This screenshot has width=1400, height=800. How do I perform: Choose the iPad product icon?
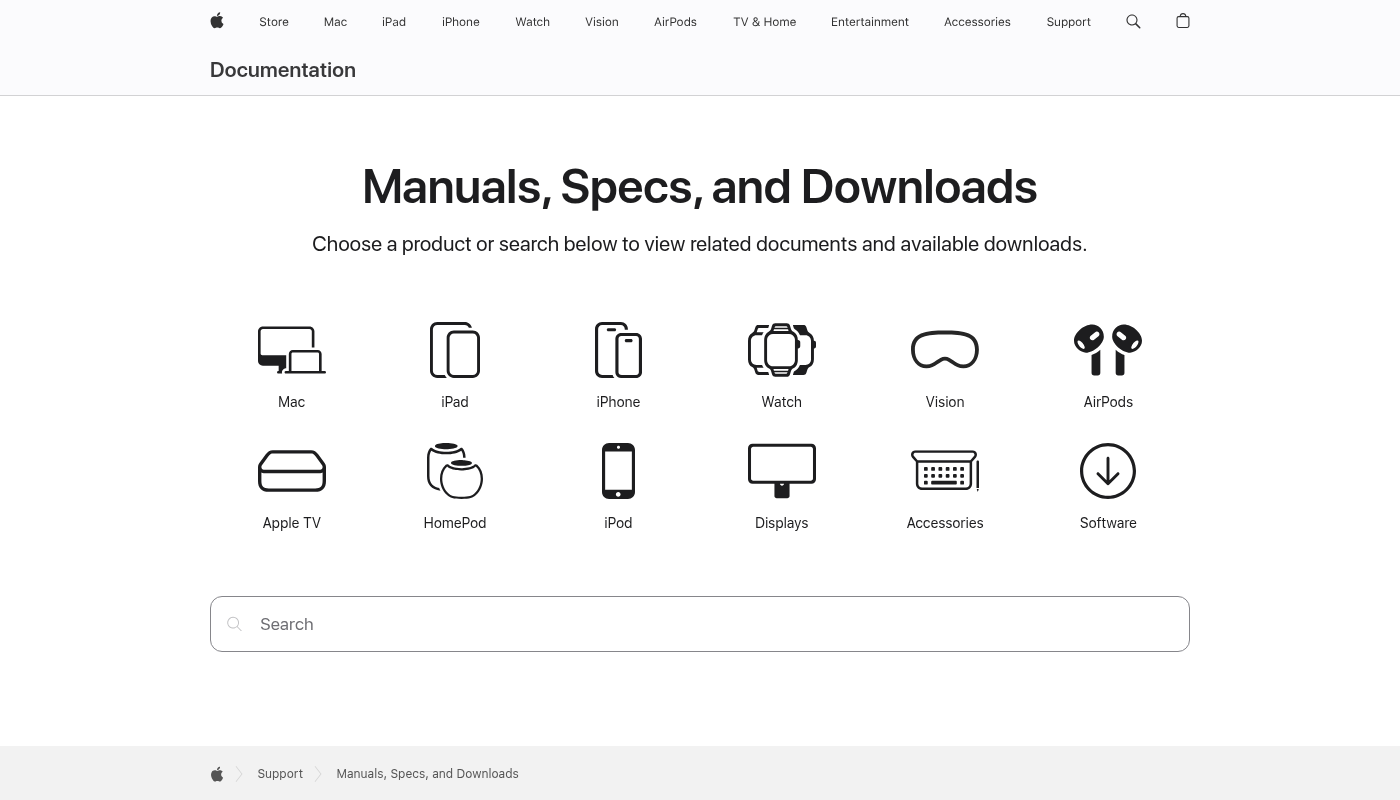click(455, 350)
